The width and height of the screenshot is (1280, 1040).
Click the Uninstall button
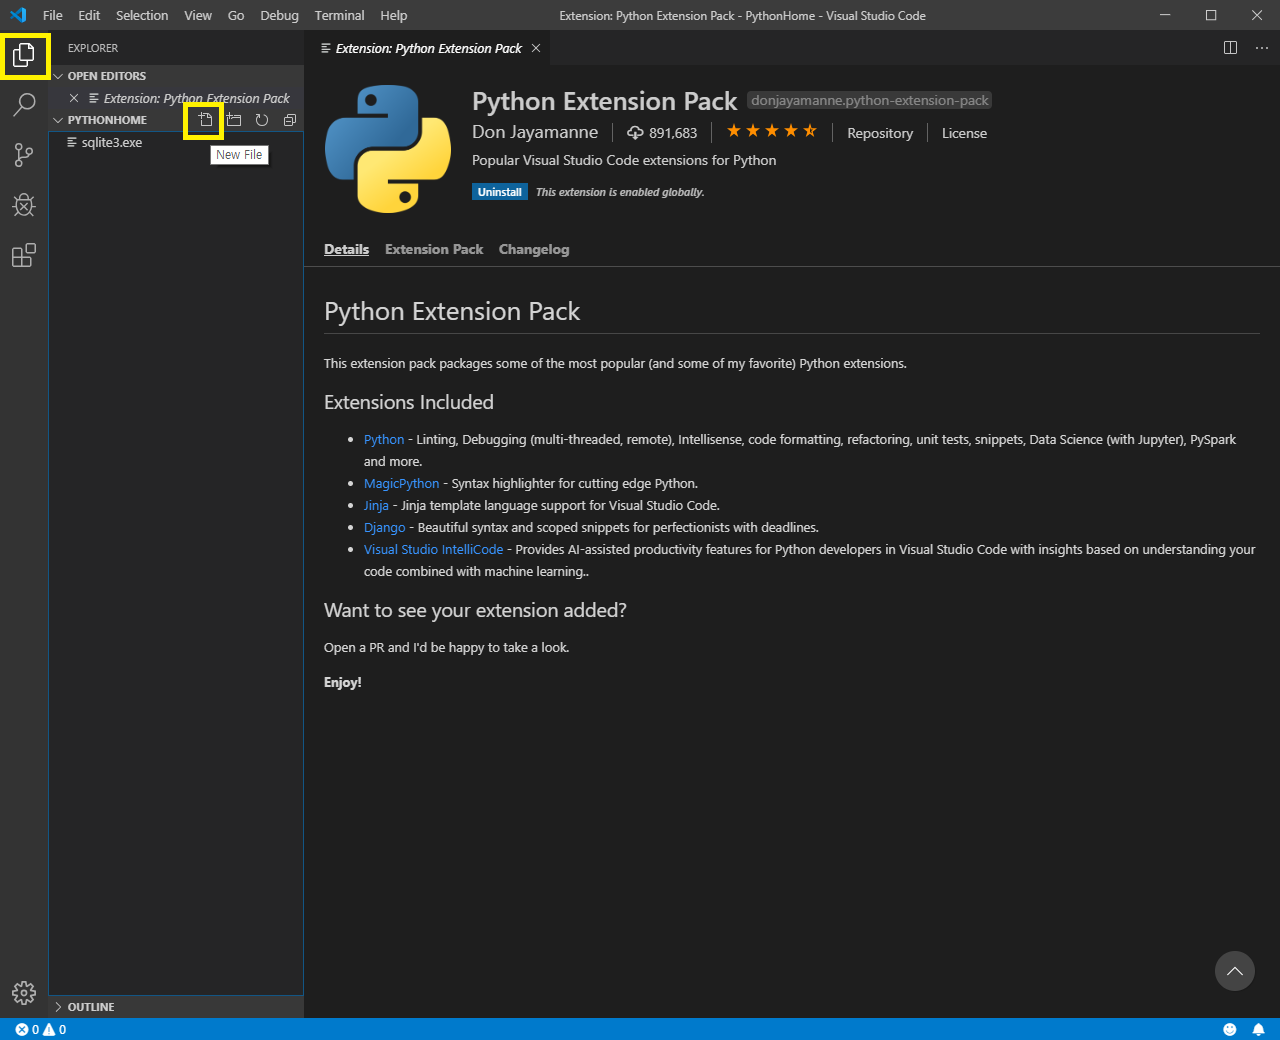click(500, 192)
